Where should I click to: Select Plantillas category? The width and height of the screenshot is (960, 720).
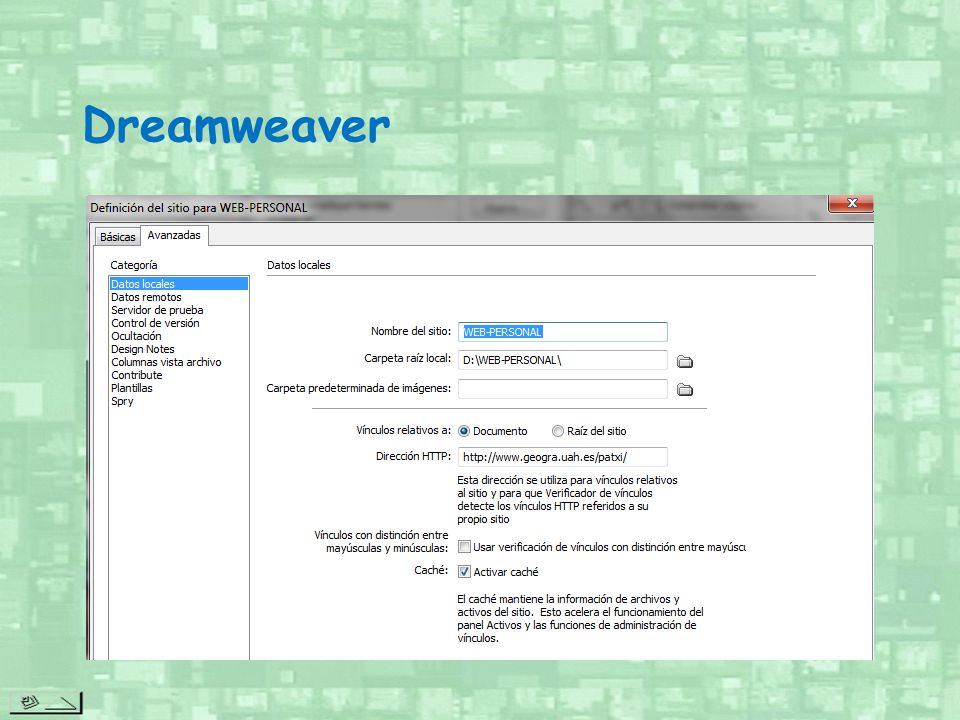[179, 388]
